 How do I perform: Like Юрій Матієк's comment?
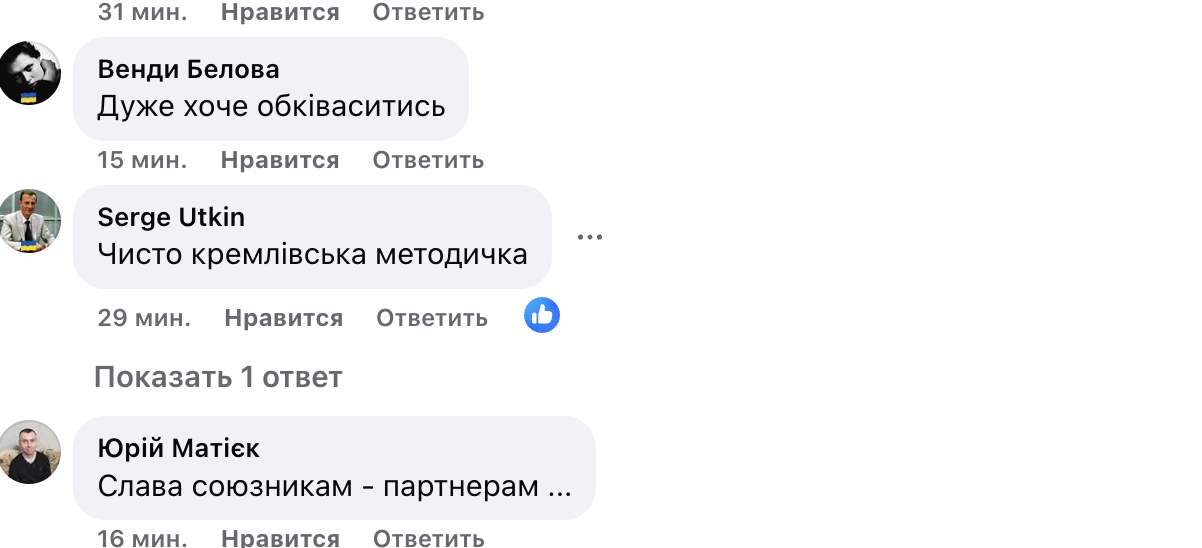coord(280,538)
